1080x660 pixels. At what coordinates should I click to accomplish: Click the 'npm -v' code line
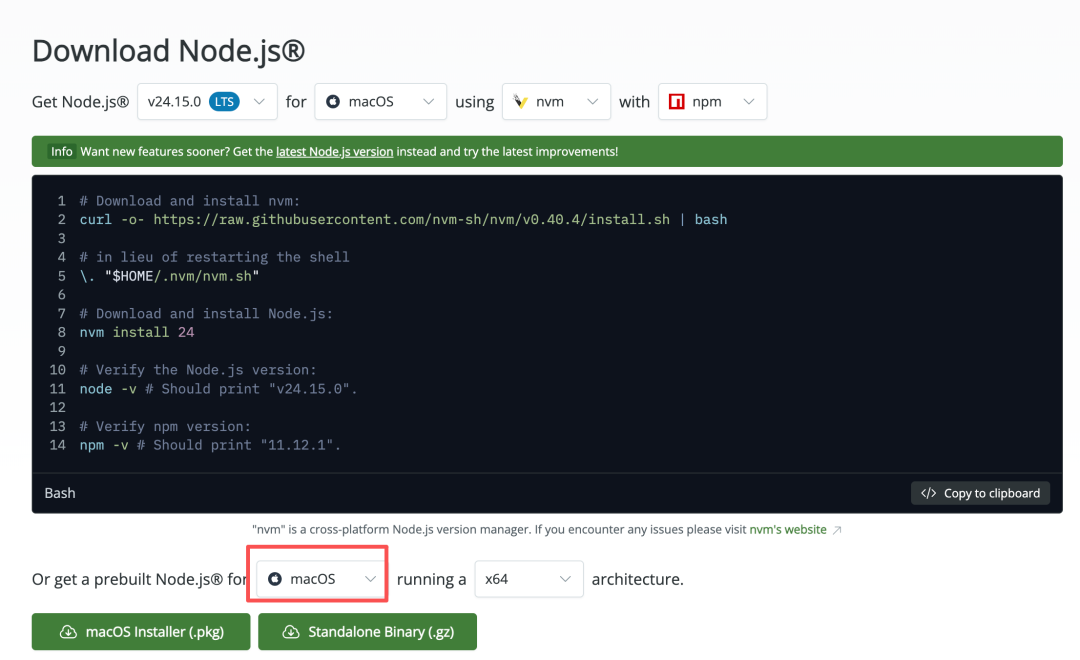point(210,445)
